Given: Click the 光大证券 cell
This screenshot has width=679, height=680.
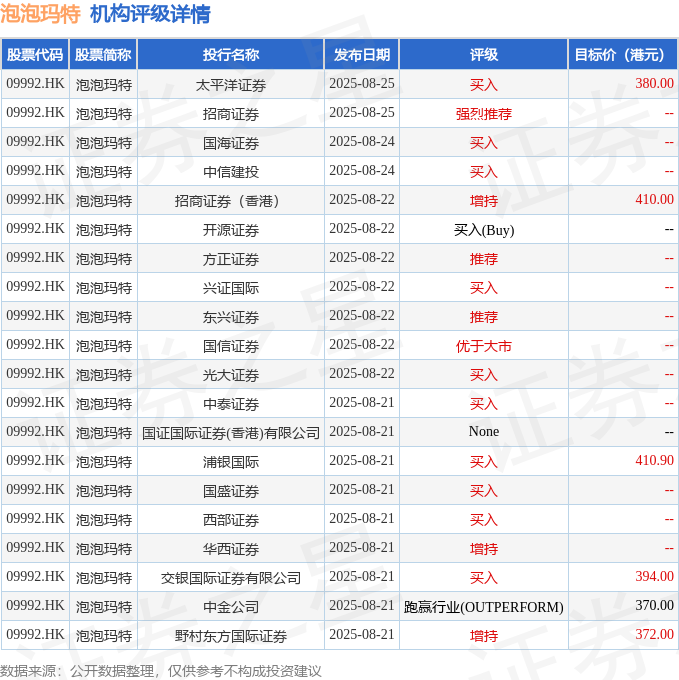Looking at the screenshot, I should coord(231,375).
